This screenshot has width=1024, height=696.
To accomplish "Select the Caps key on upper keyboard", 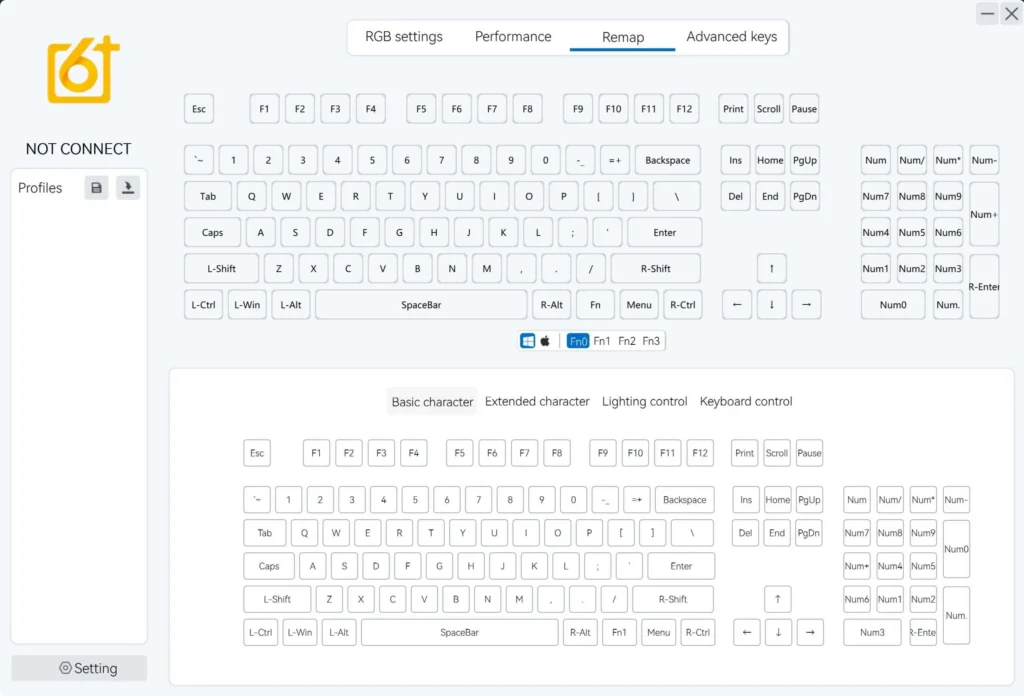I will tap(212, 232).
